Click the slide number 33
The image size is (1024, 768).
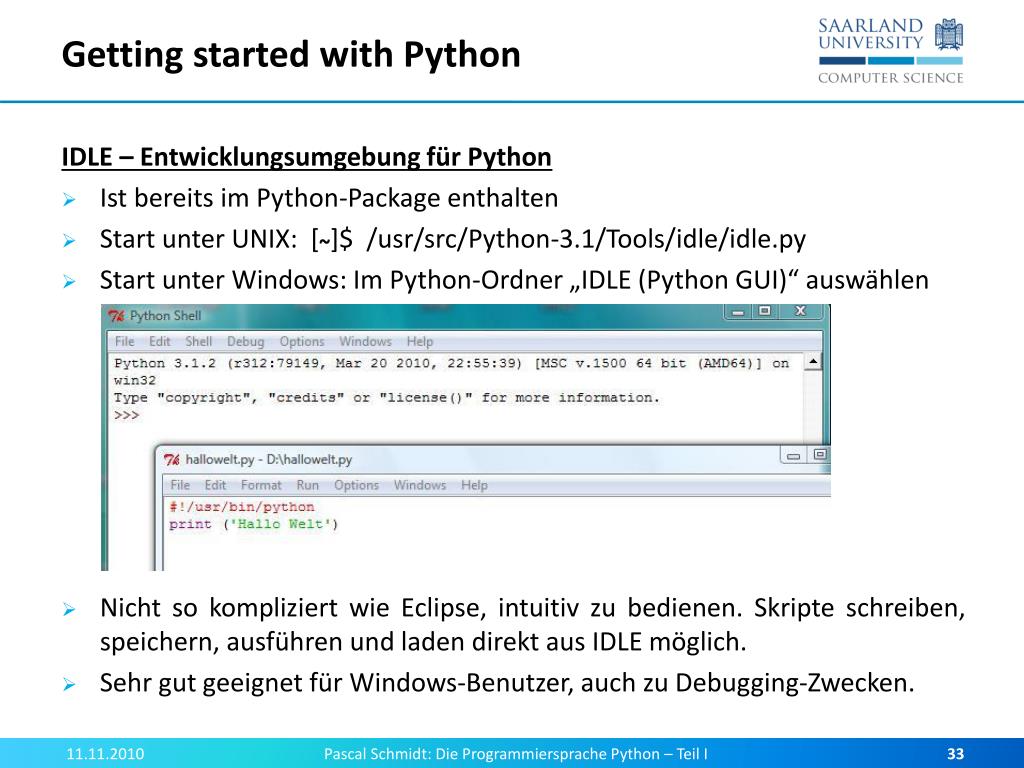coord(955,754)
